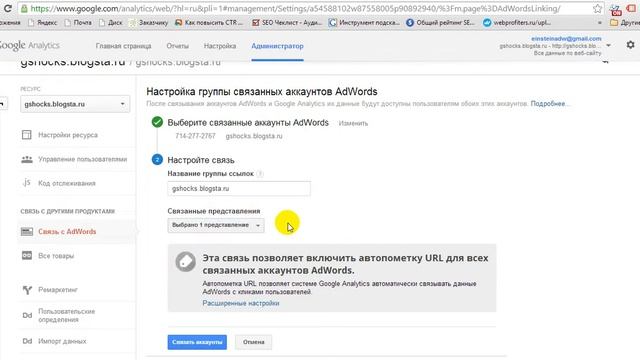This screenshot has height=360, width=640.
Task: Open Управление пользователями in sidebar
Action: click(82, 159)
